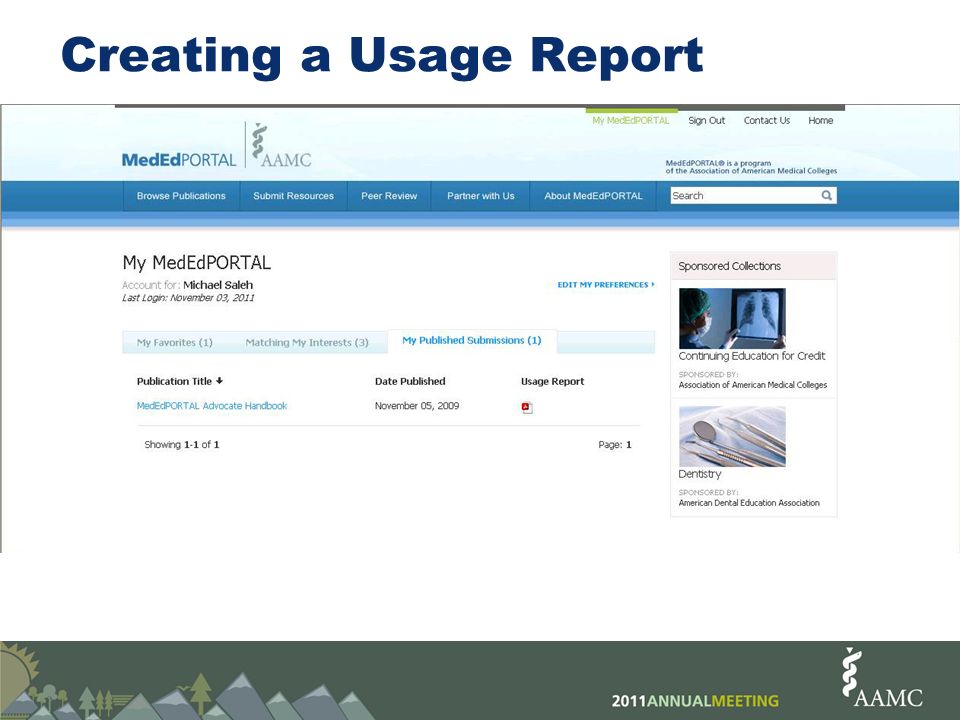This screenshot has height=720, width=960.
Task: Click Usage Report column header
Action: point(552,381)
